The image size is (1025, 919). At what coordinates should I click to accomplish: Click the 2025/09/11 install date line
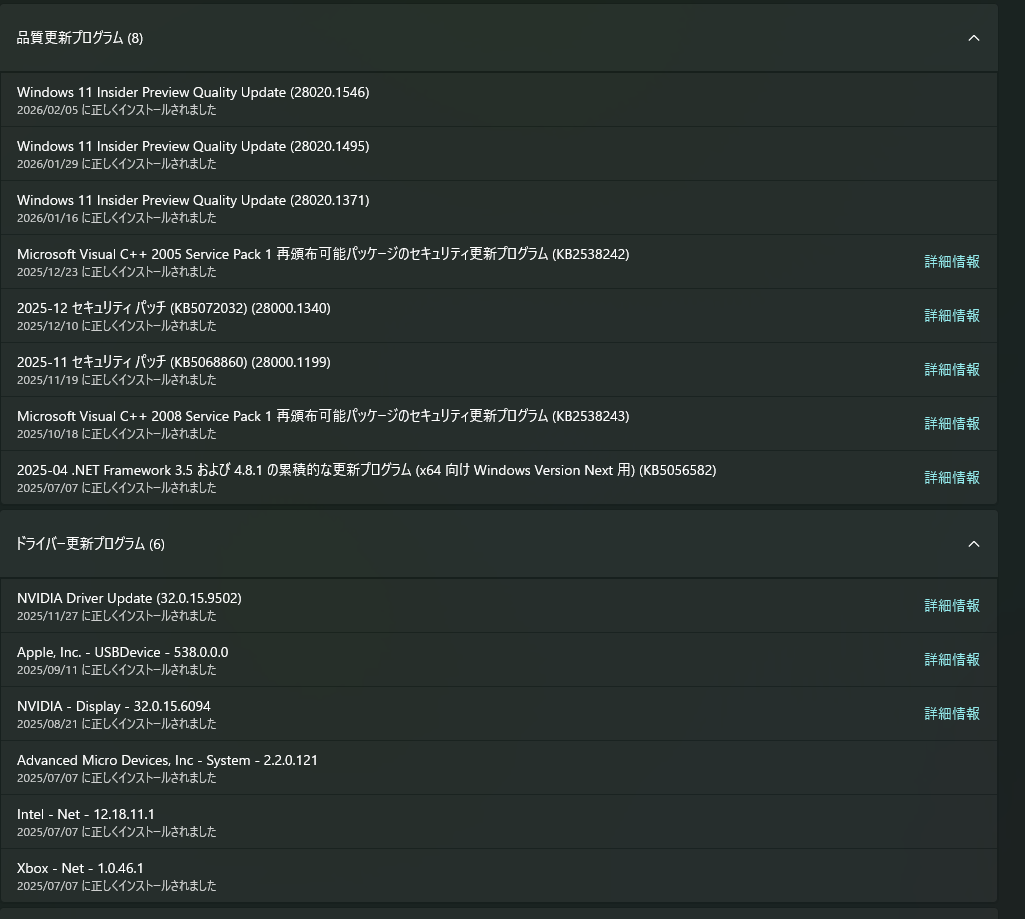tap(116, 670)
